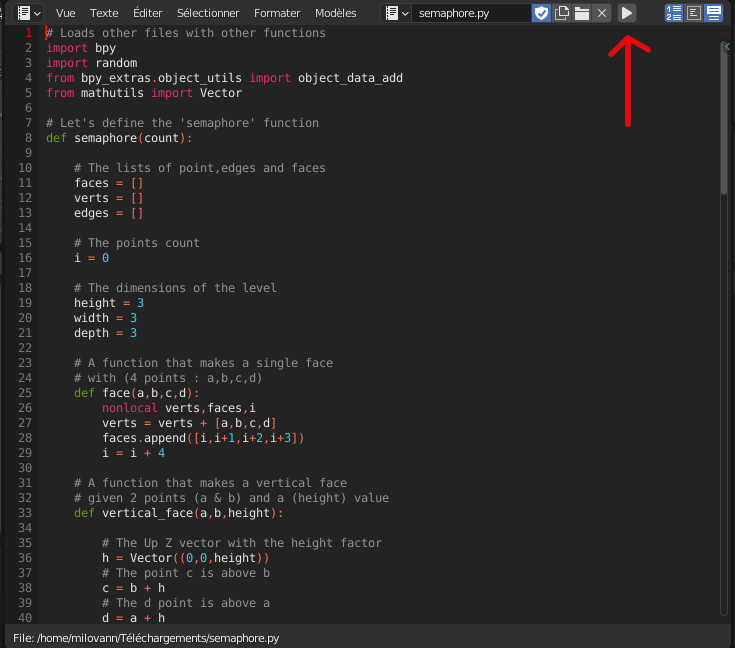
Task: Click the semaphore.py name field
Action: point(470,13)
